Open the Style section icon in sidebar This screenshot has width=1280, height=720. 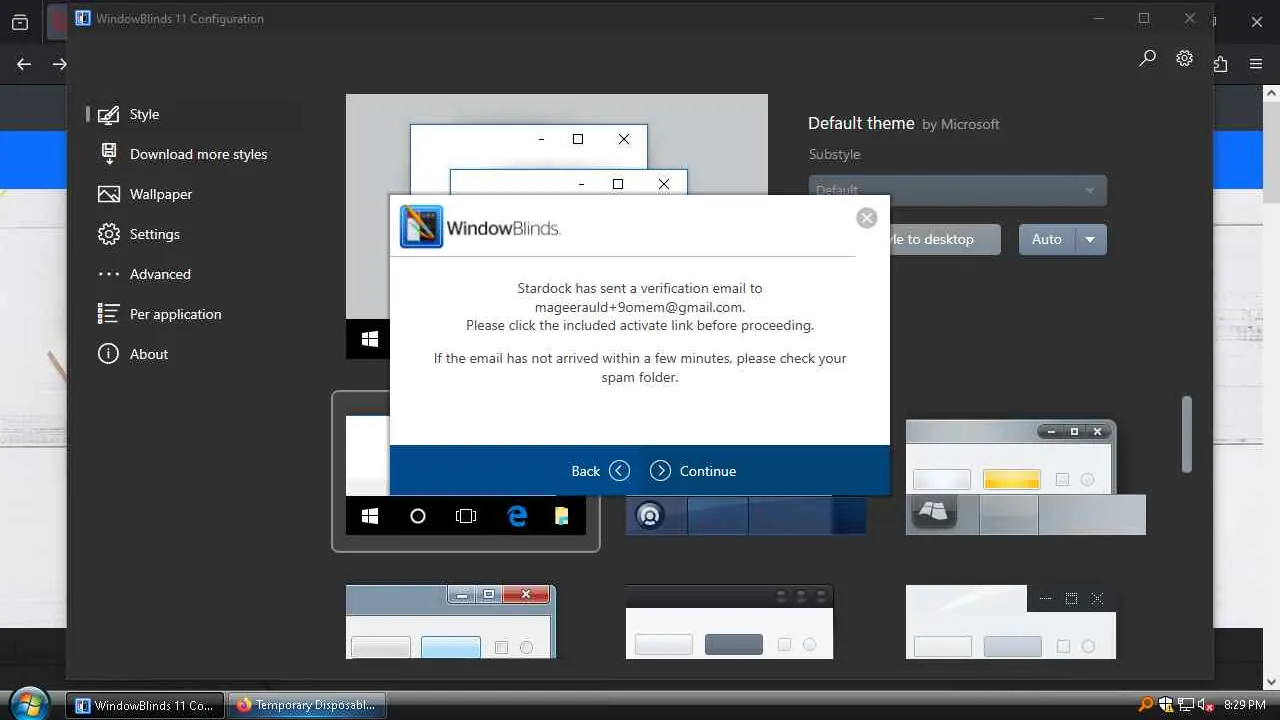(x=109, y=114)
